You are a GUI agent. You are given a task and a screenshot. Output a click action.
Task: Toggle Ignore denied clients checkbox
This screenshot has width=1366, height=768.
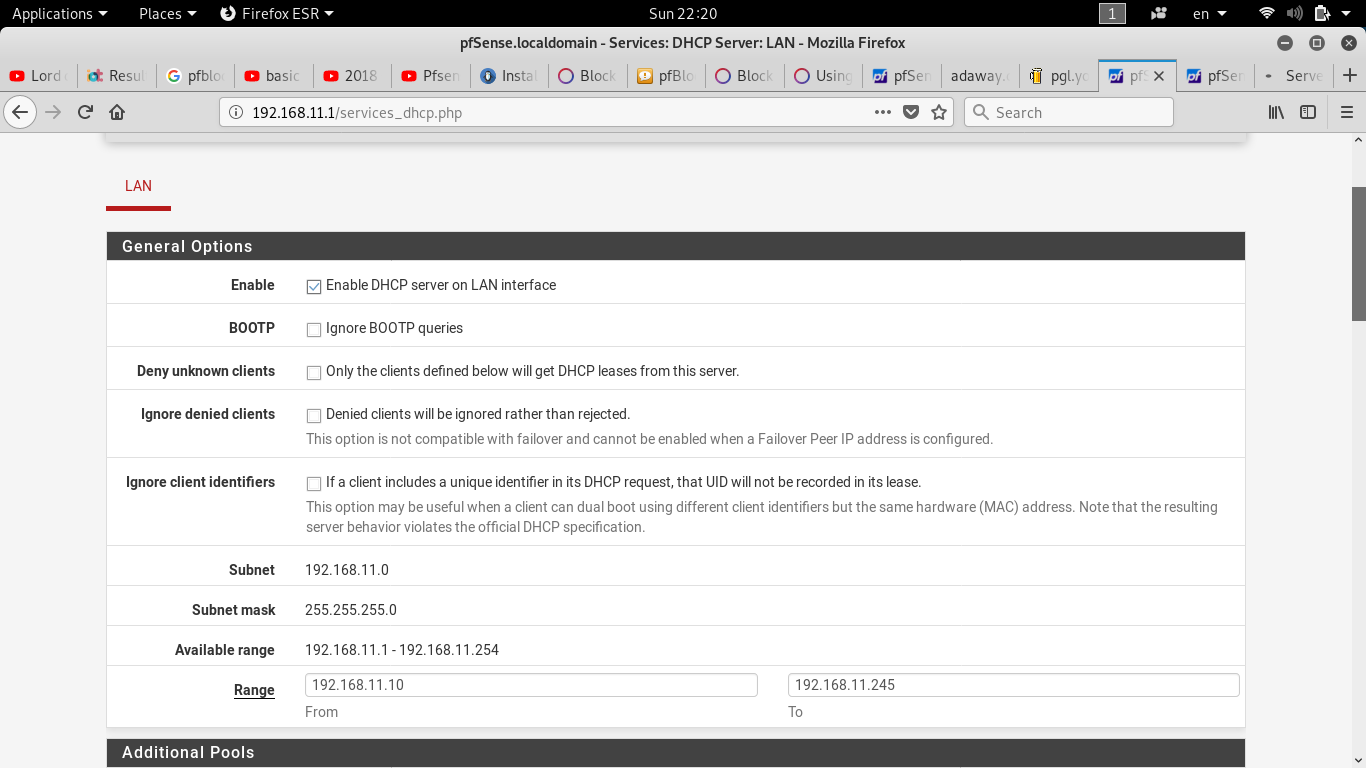point(314,415)
